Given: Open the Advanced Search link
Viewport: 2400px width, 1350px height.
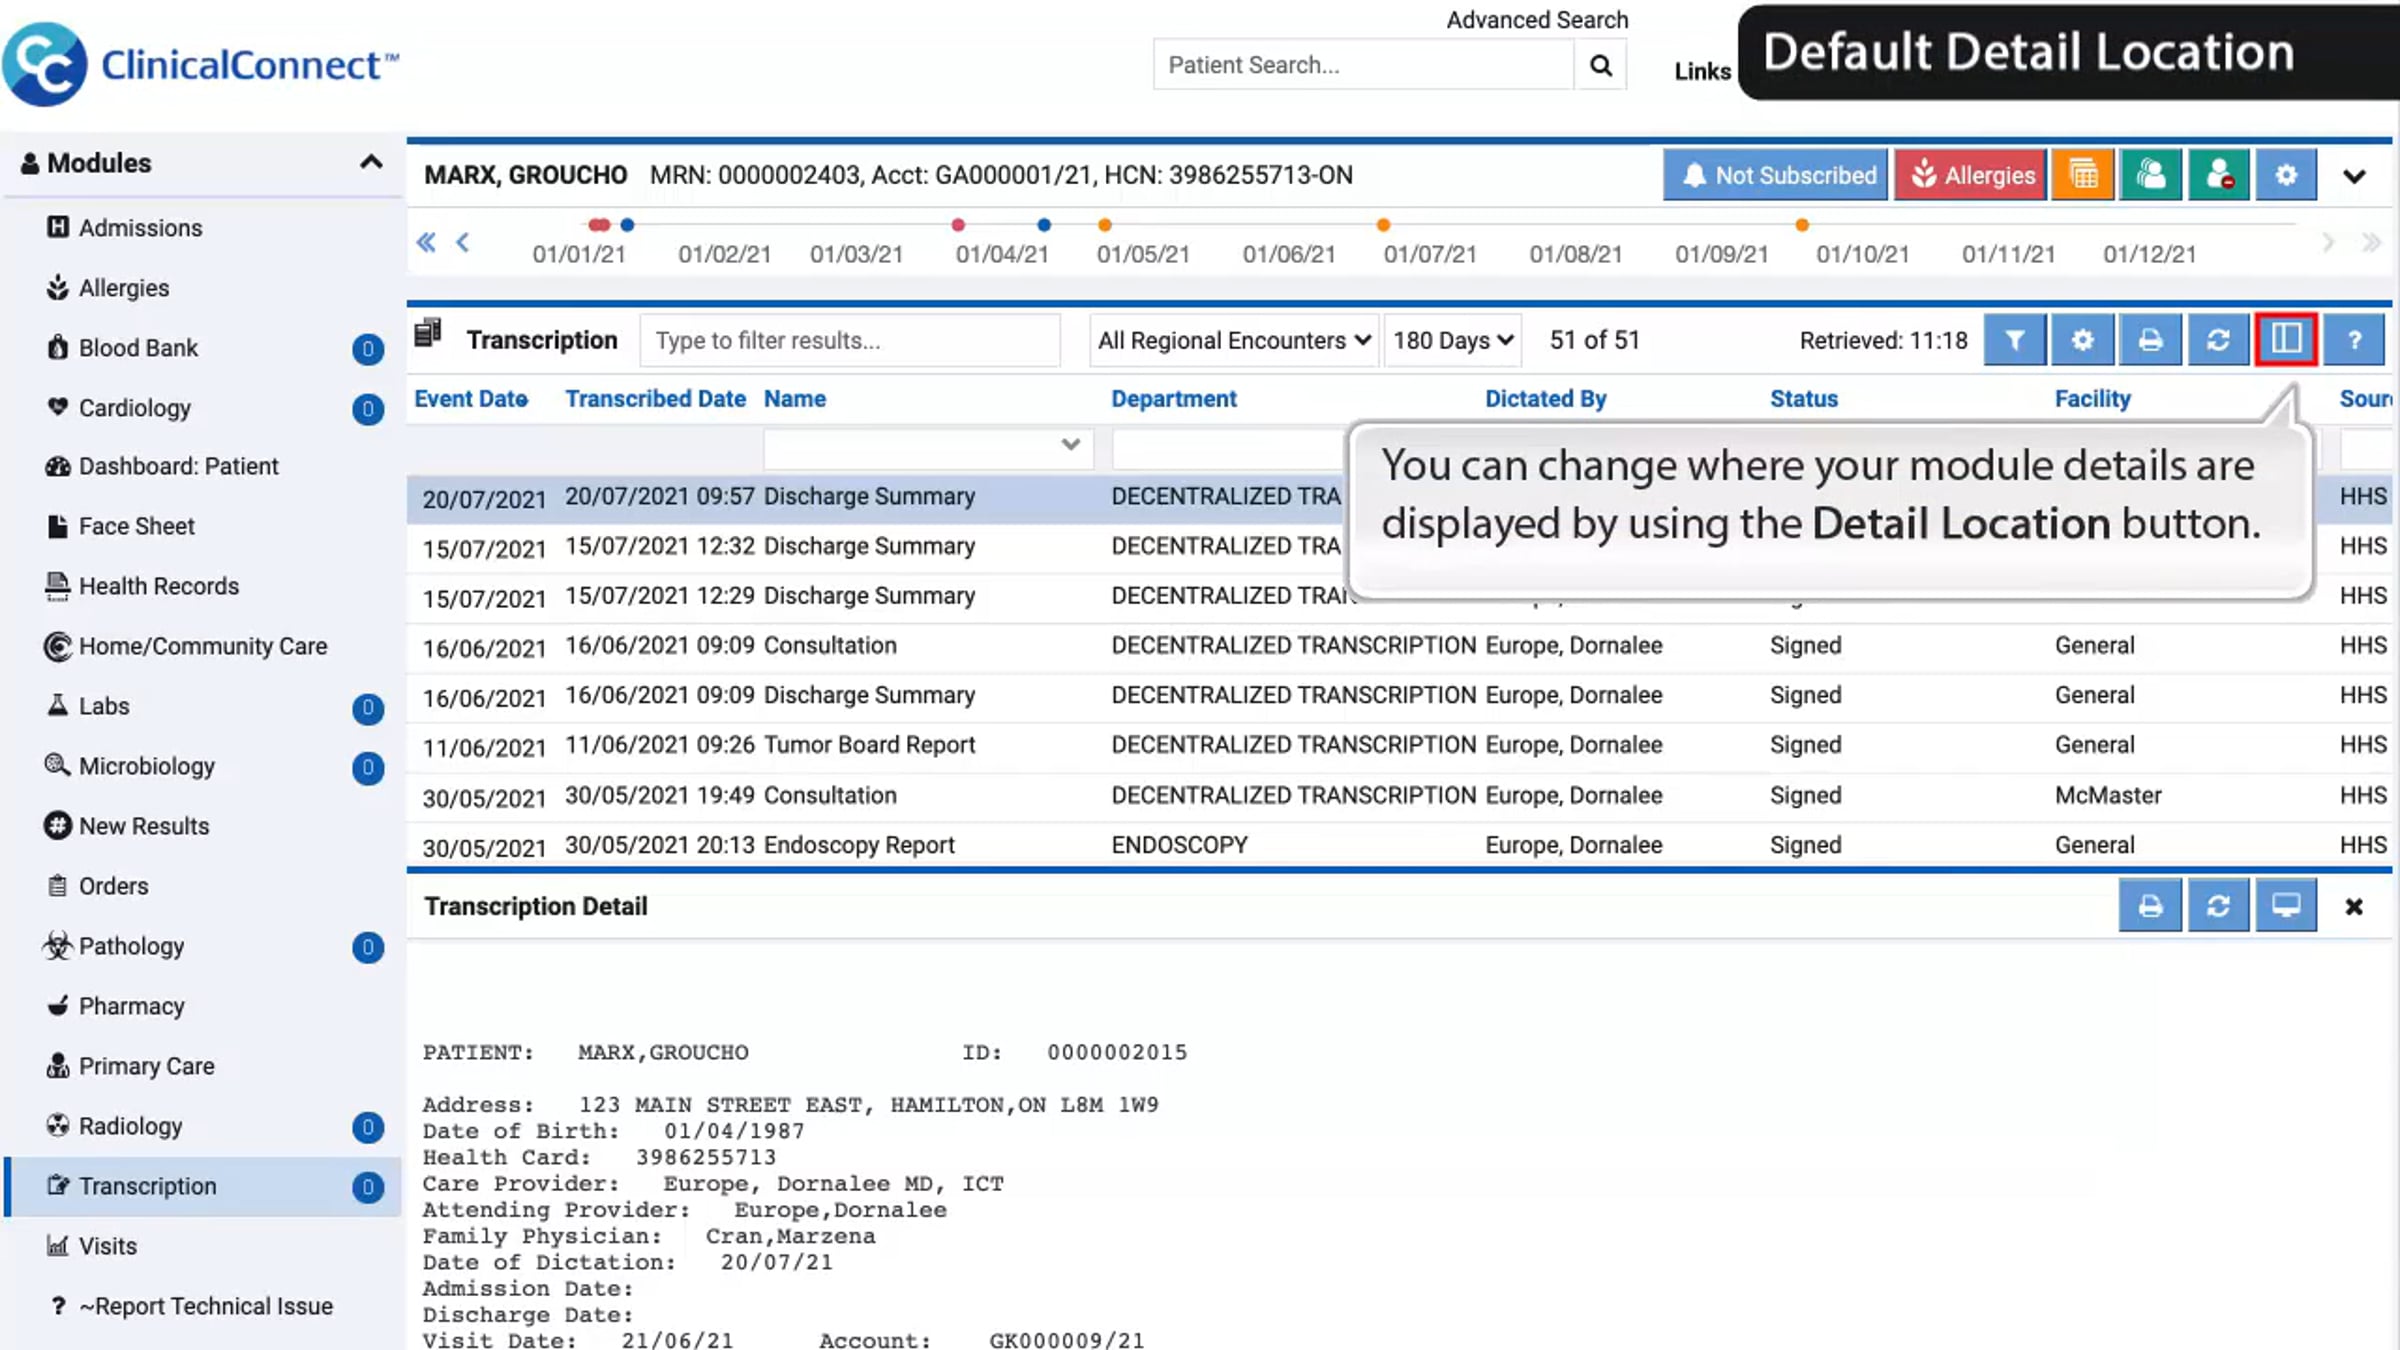Looking at the screenshot, I should tap(1537, 20).
